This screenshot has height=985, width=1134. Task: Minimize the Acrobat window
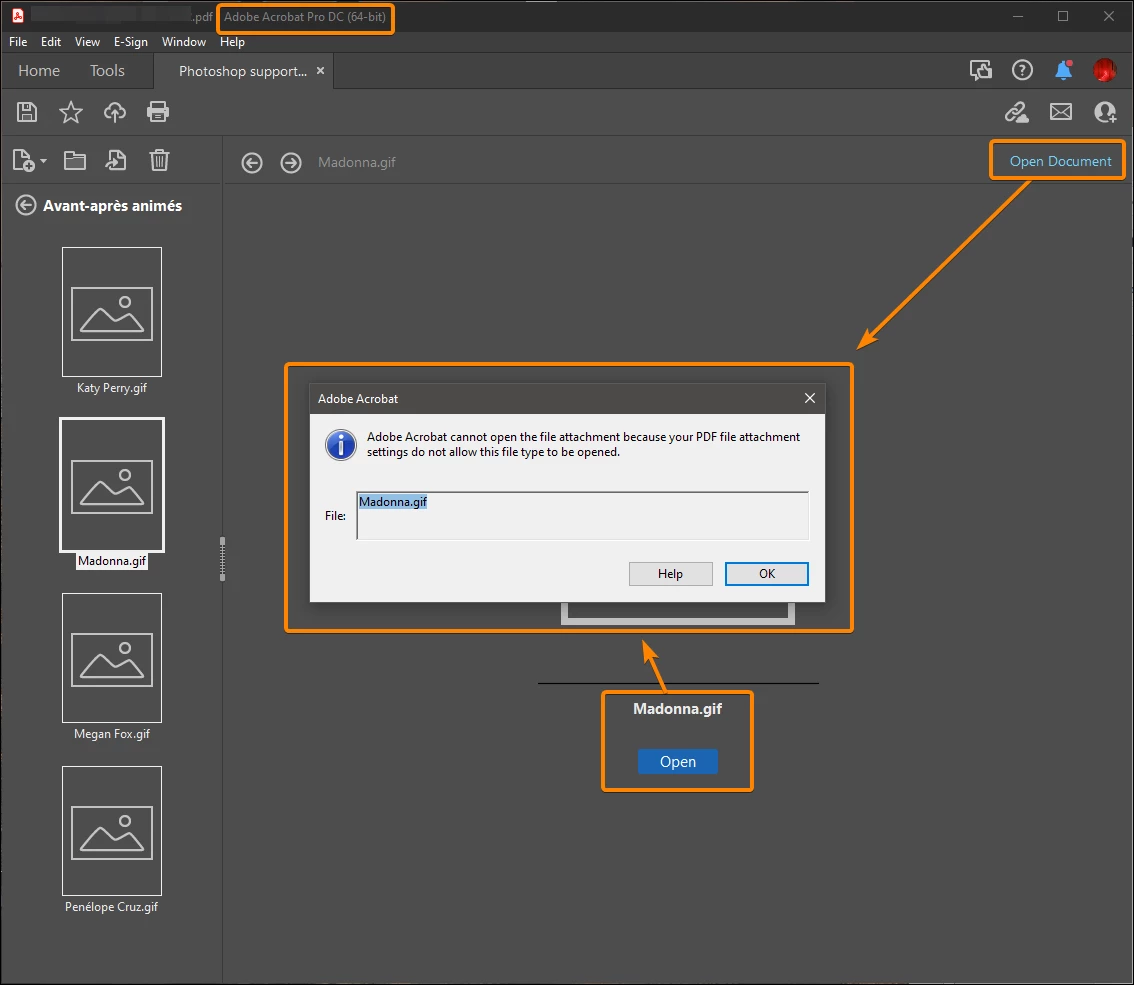1018,16
